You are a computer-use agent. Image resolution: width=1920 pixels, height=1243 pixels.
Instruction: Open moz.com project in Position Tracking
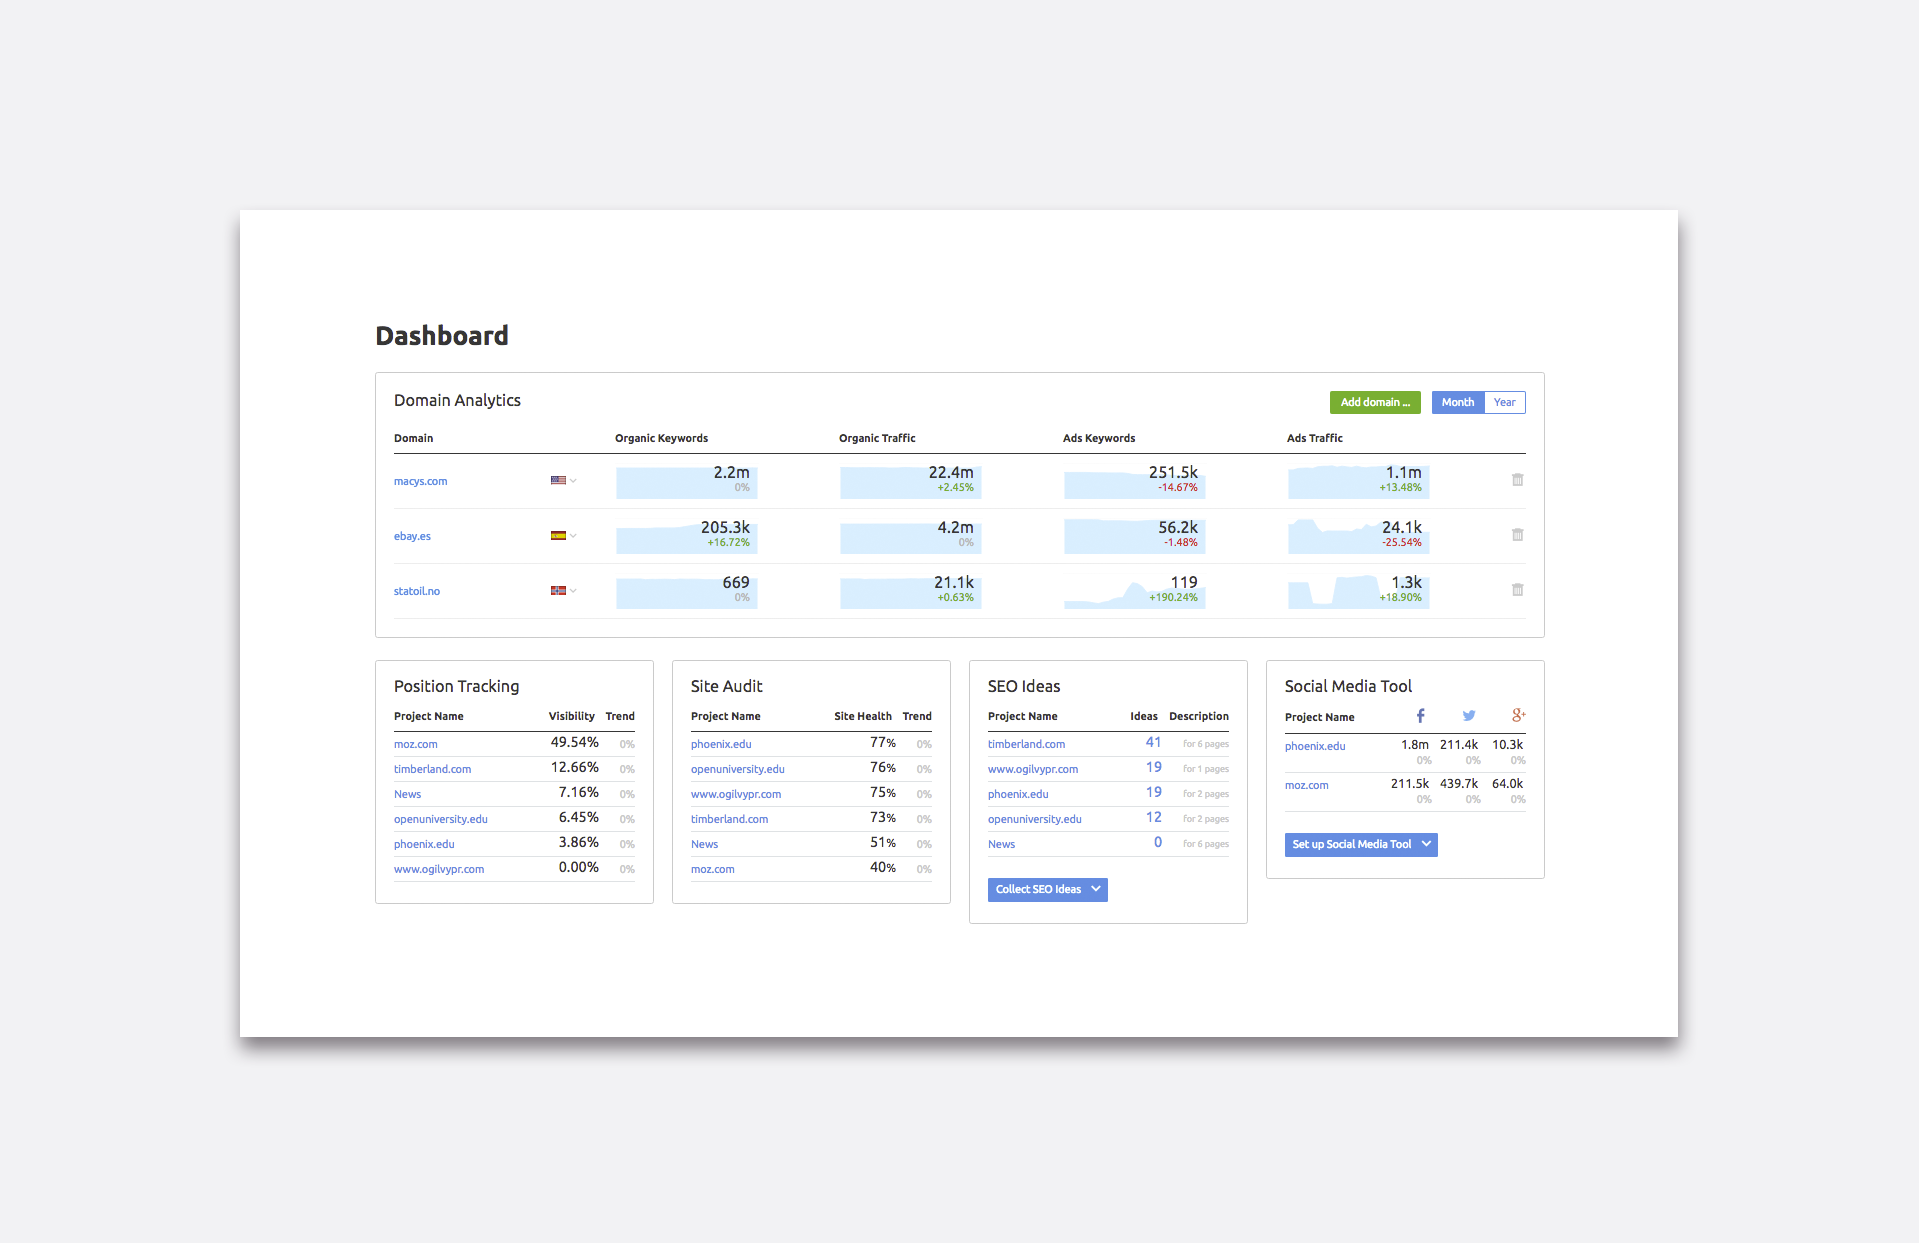(415, 744)
